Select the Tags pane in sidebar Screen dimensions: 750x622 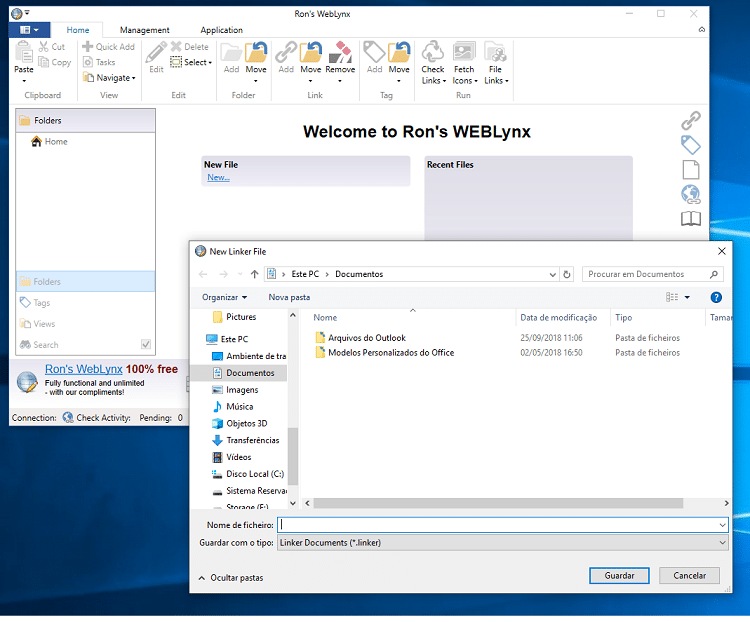[x=86, y=302]
